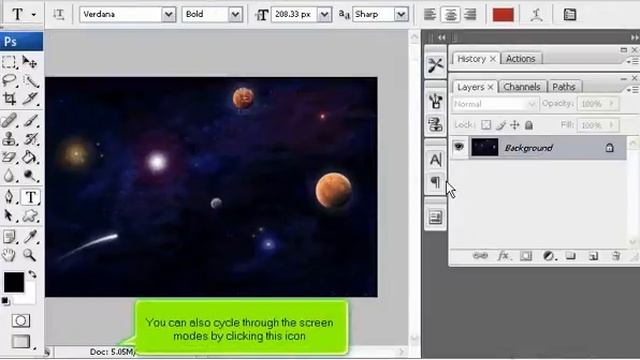The image size is (640, 360).
Task: Center the text alignment
Action: tap(450, 15)
